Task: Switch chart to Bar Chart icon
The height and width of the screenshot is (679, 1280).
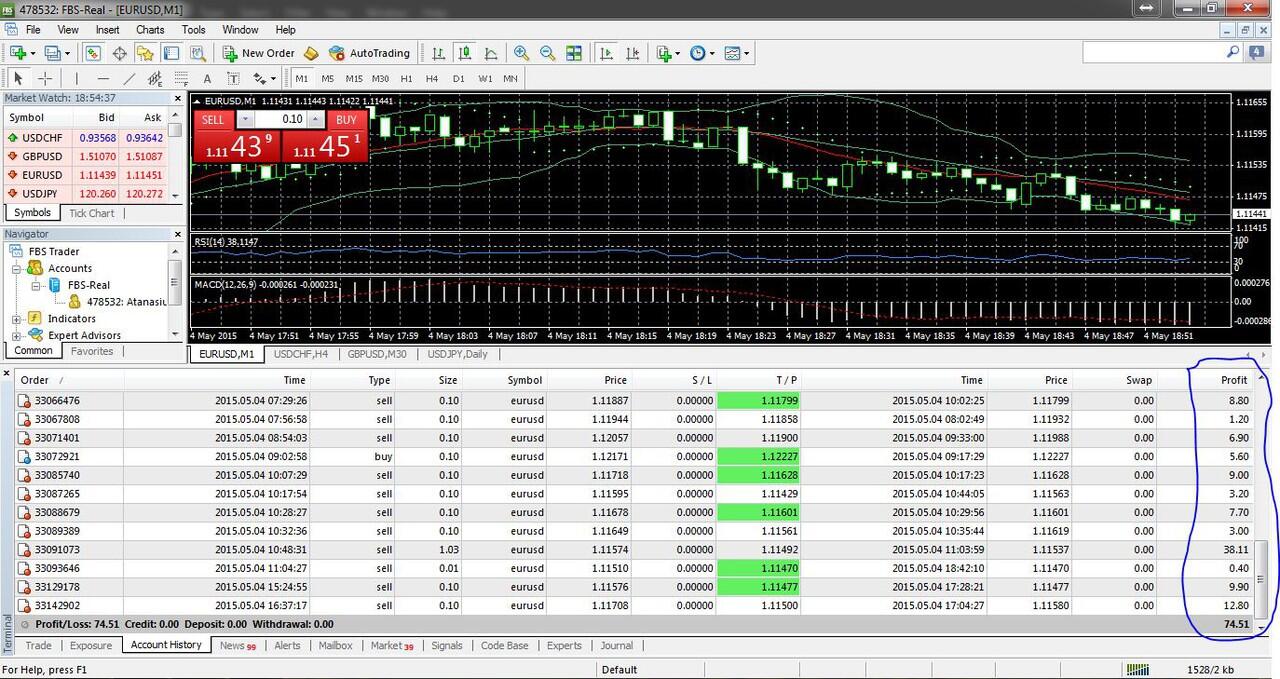Action: tap(438, 53)
